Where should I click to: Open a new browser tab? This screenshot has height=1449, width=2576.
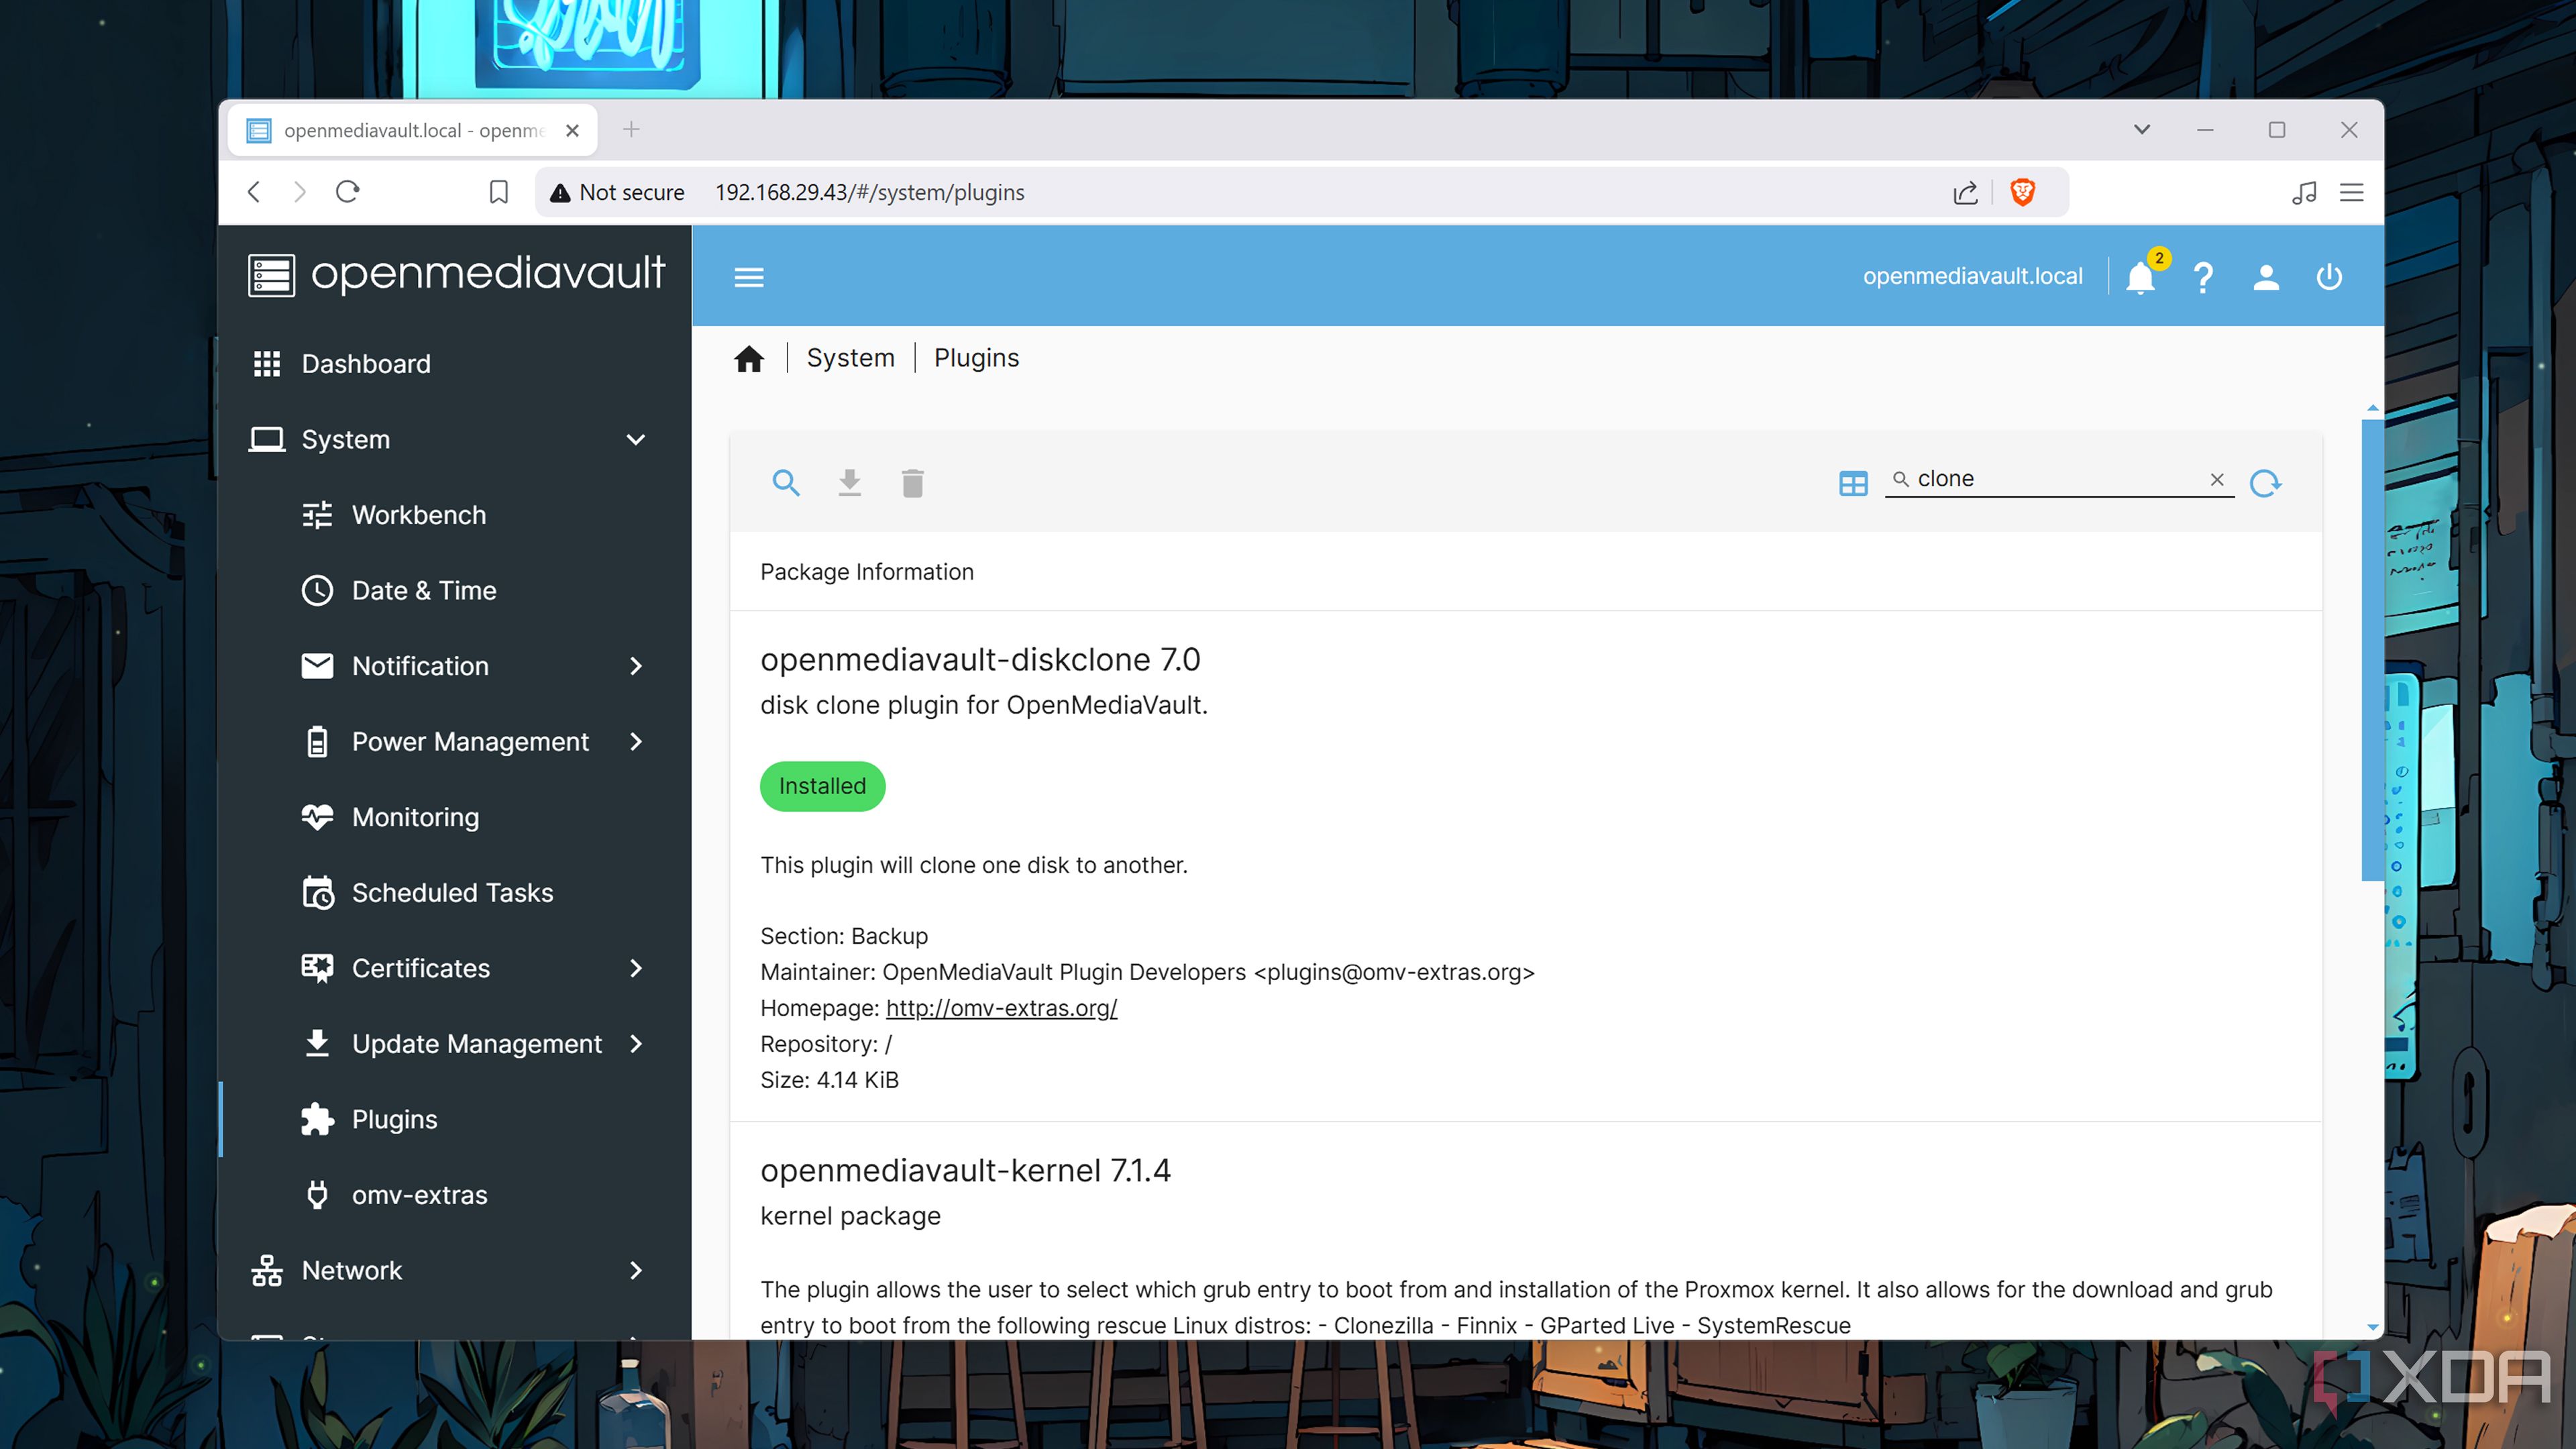[x=631, y=130]
